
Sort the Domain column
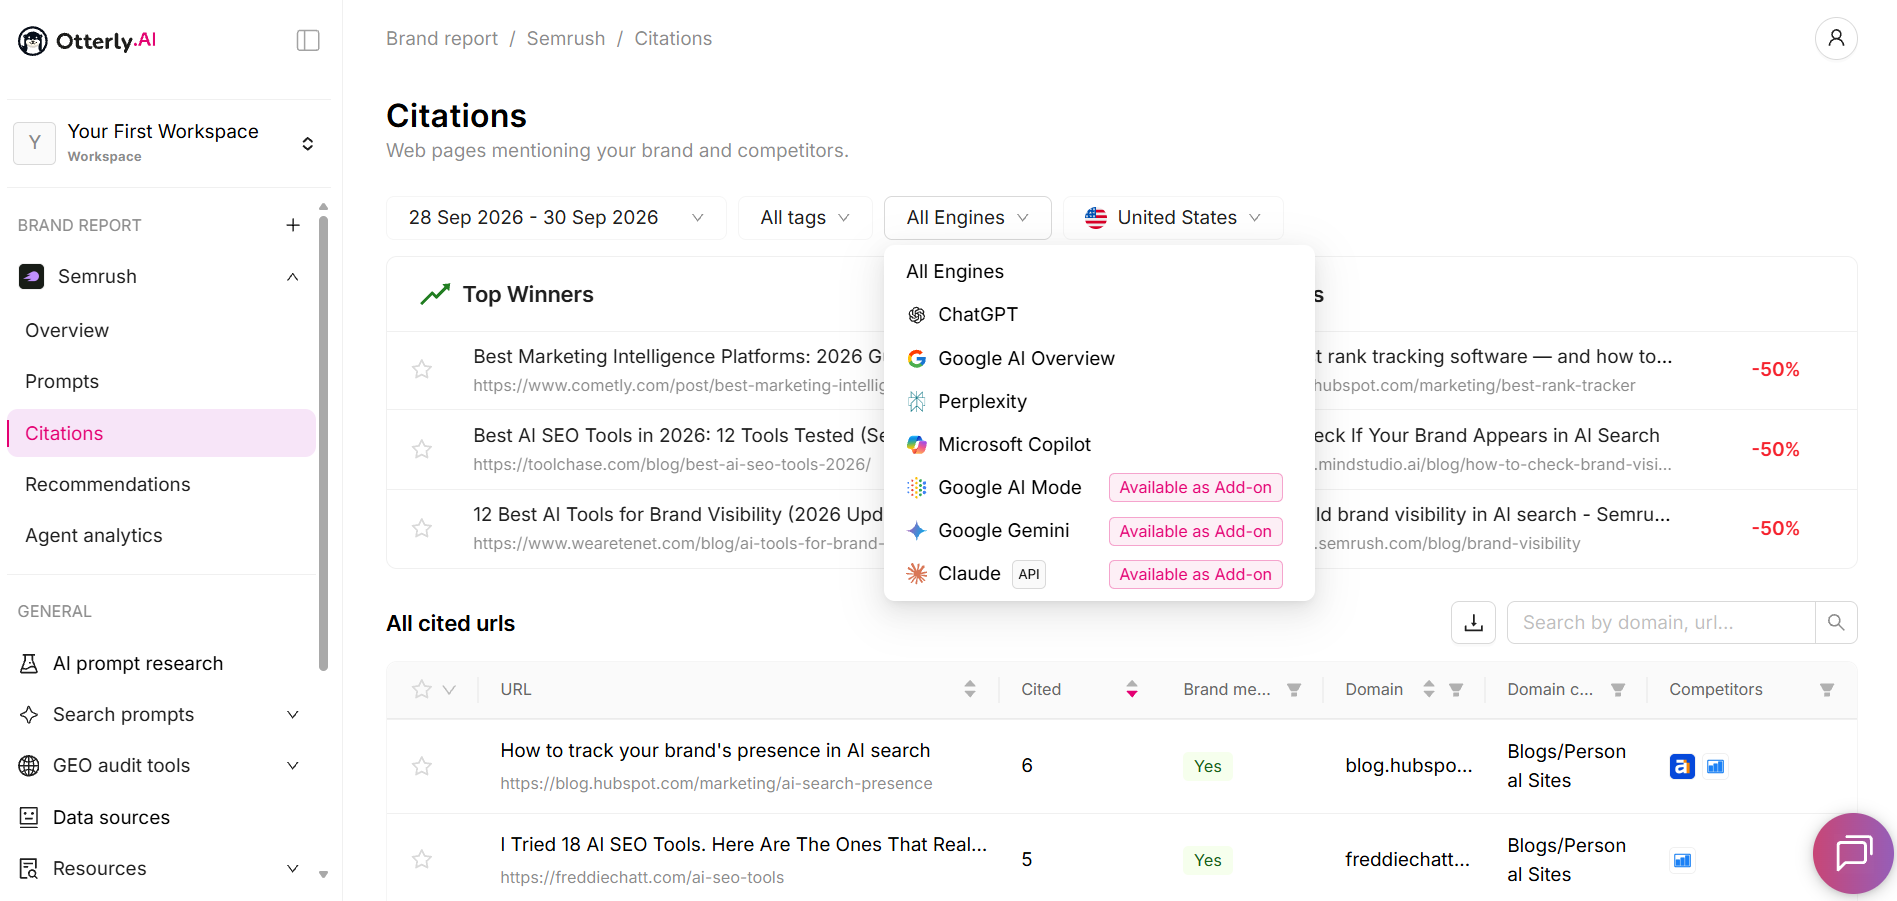point(1429,689)
